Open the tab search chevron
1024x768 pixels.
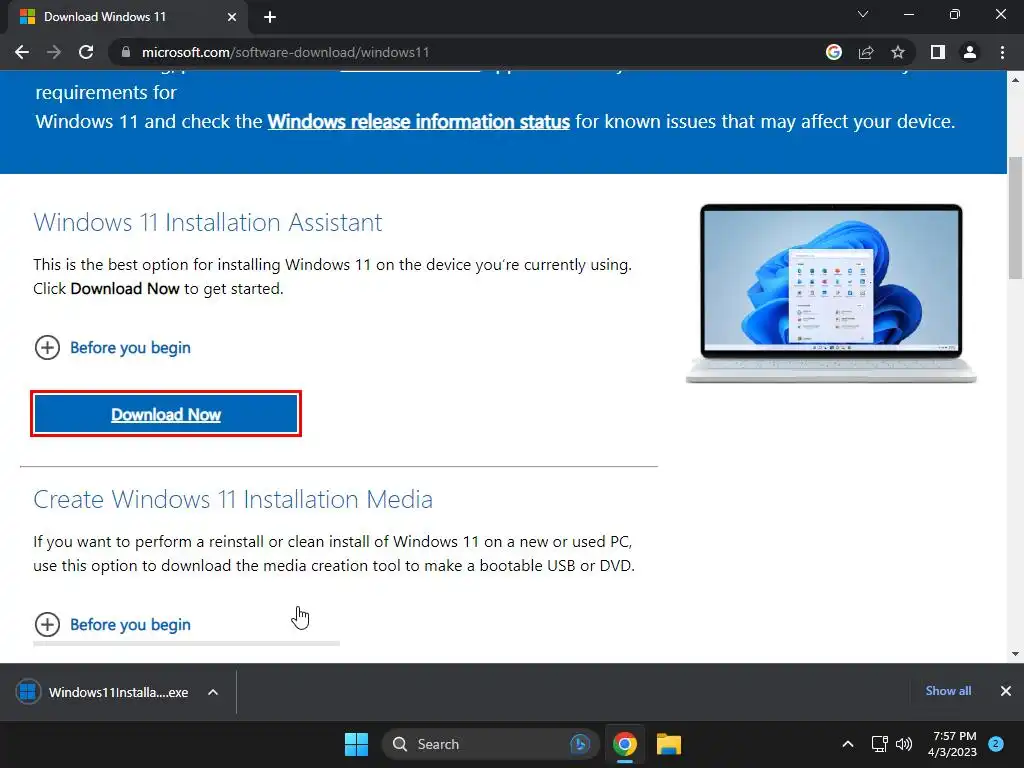coord(863,14)
